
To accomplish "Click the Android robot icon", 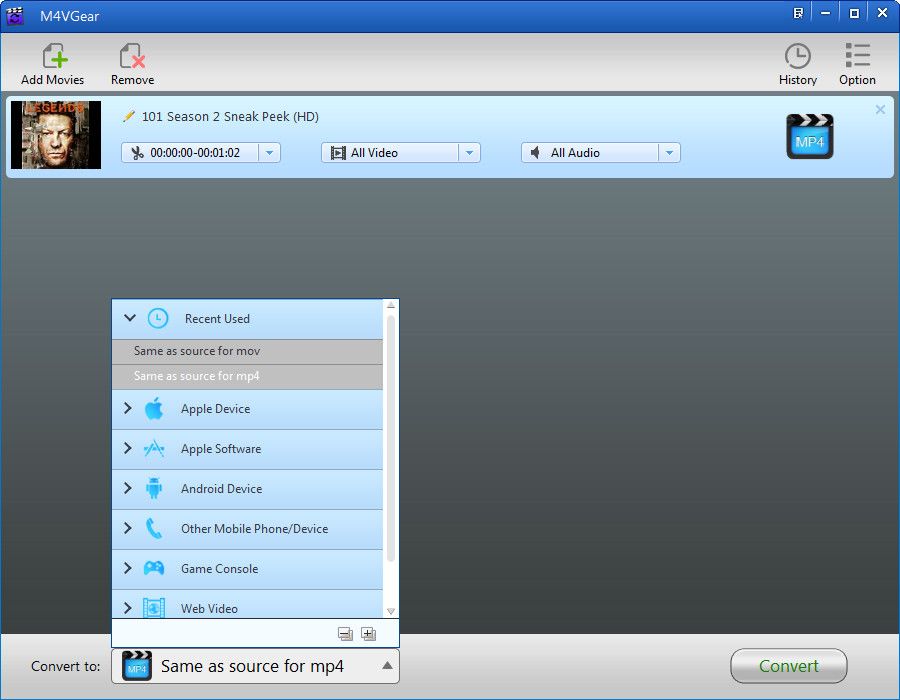I will coord(154,488).
